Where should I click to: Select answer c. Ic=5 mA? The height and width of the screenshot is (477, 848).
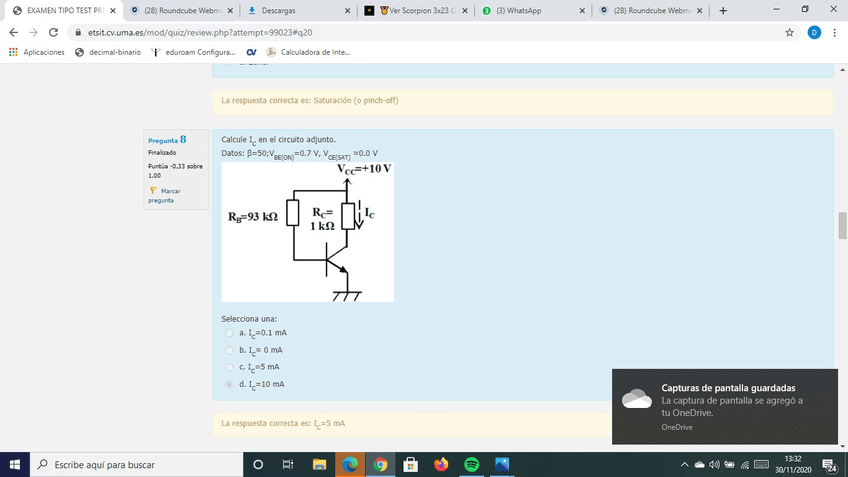pos(229,367)
